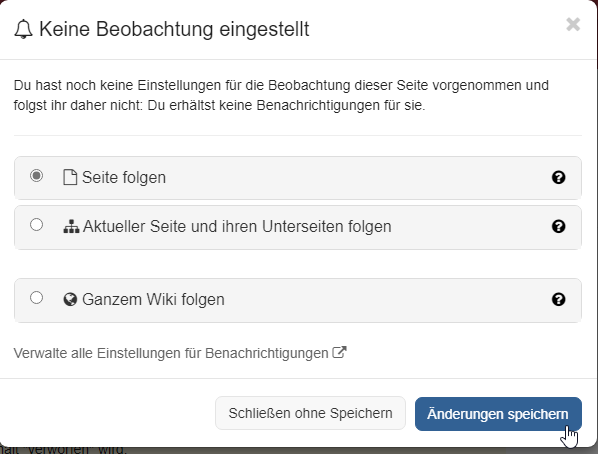The width and height of the screenshot is (598, 454).
Task: Click the "Keine Beobachtung eingestellt" dialog heading
Action: coord(174,29)
